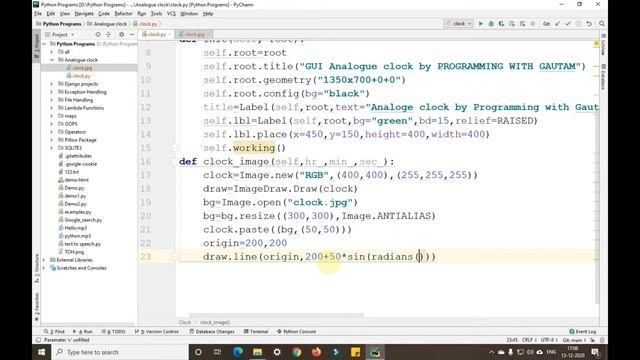Locate the current file with the target icon
The height and width of the screenshot is (360, 640).
tap(98, 35)
